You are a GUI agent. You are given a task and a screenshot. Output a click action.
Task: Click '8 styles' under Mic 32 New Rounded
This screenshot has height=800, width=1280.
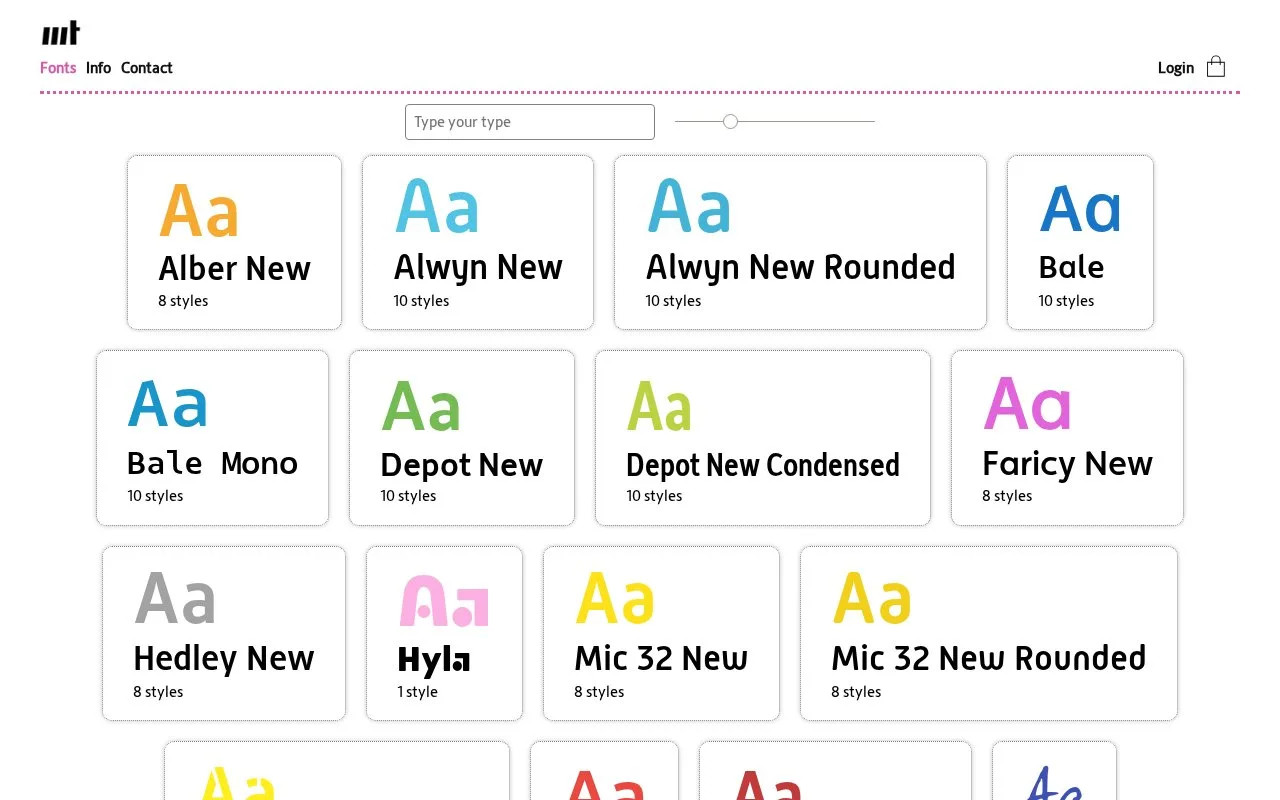click(856, 692)
